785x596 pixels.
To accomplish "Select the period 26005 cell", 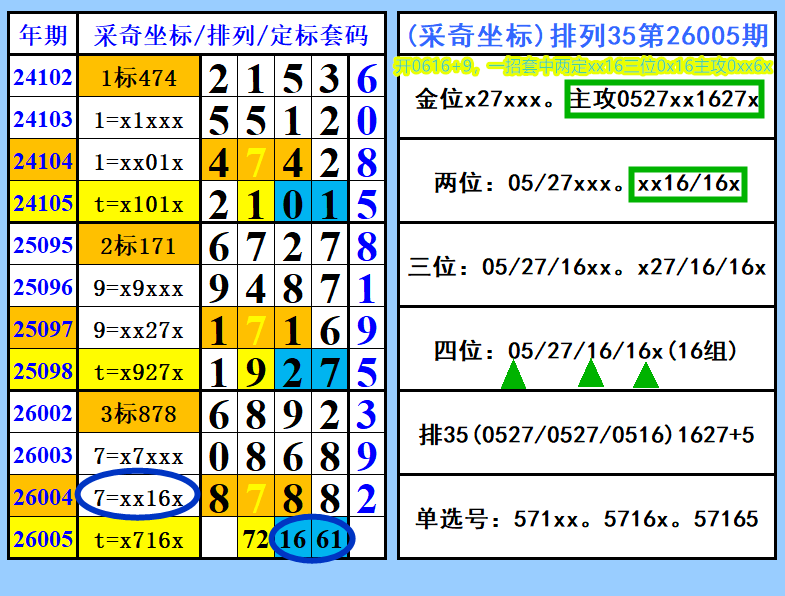I will coord(43,539).
